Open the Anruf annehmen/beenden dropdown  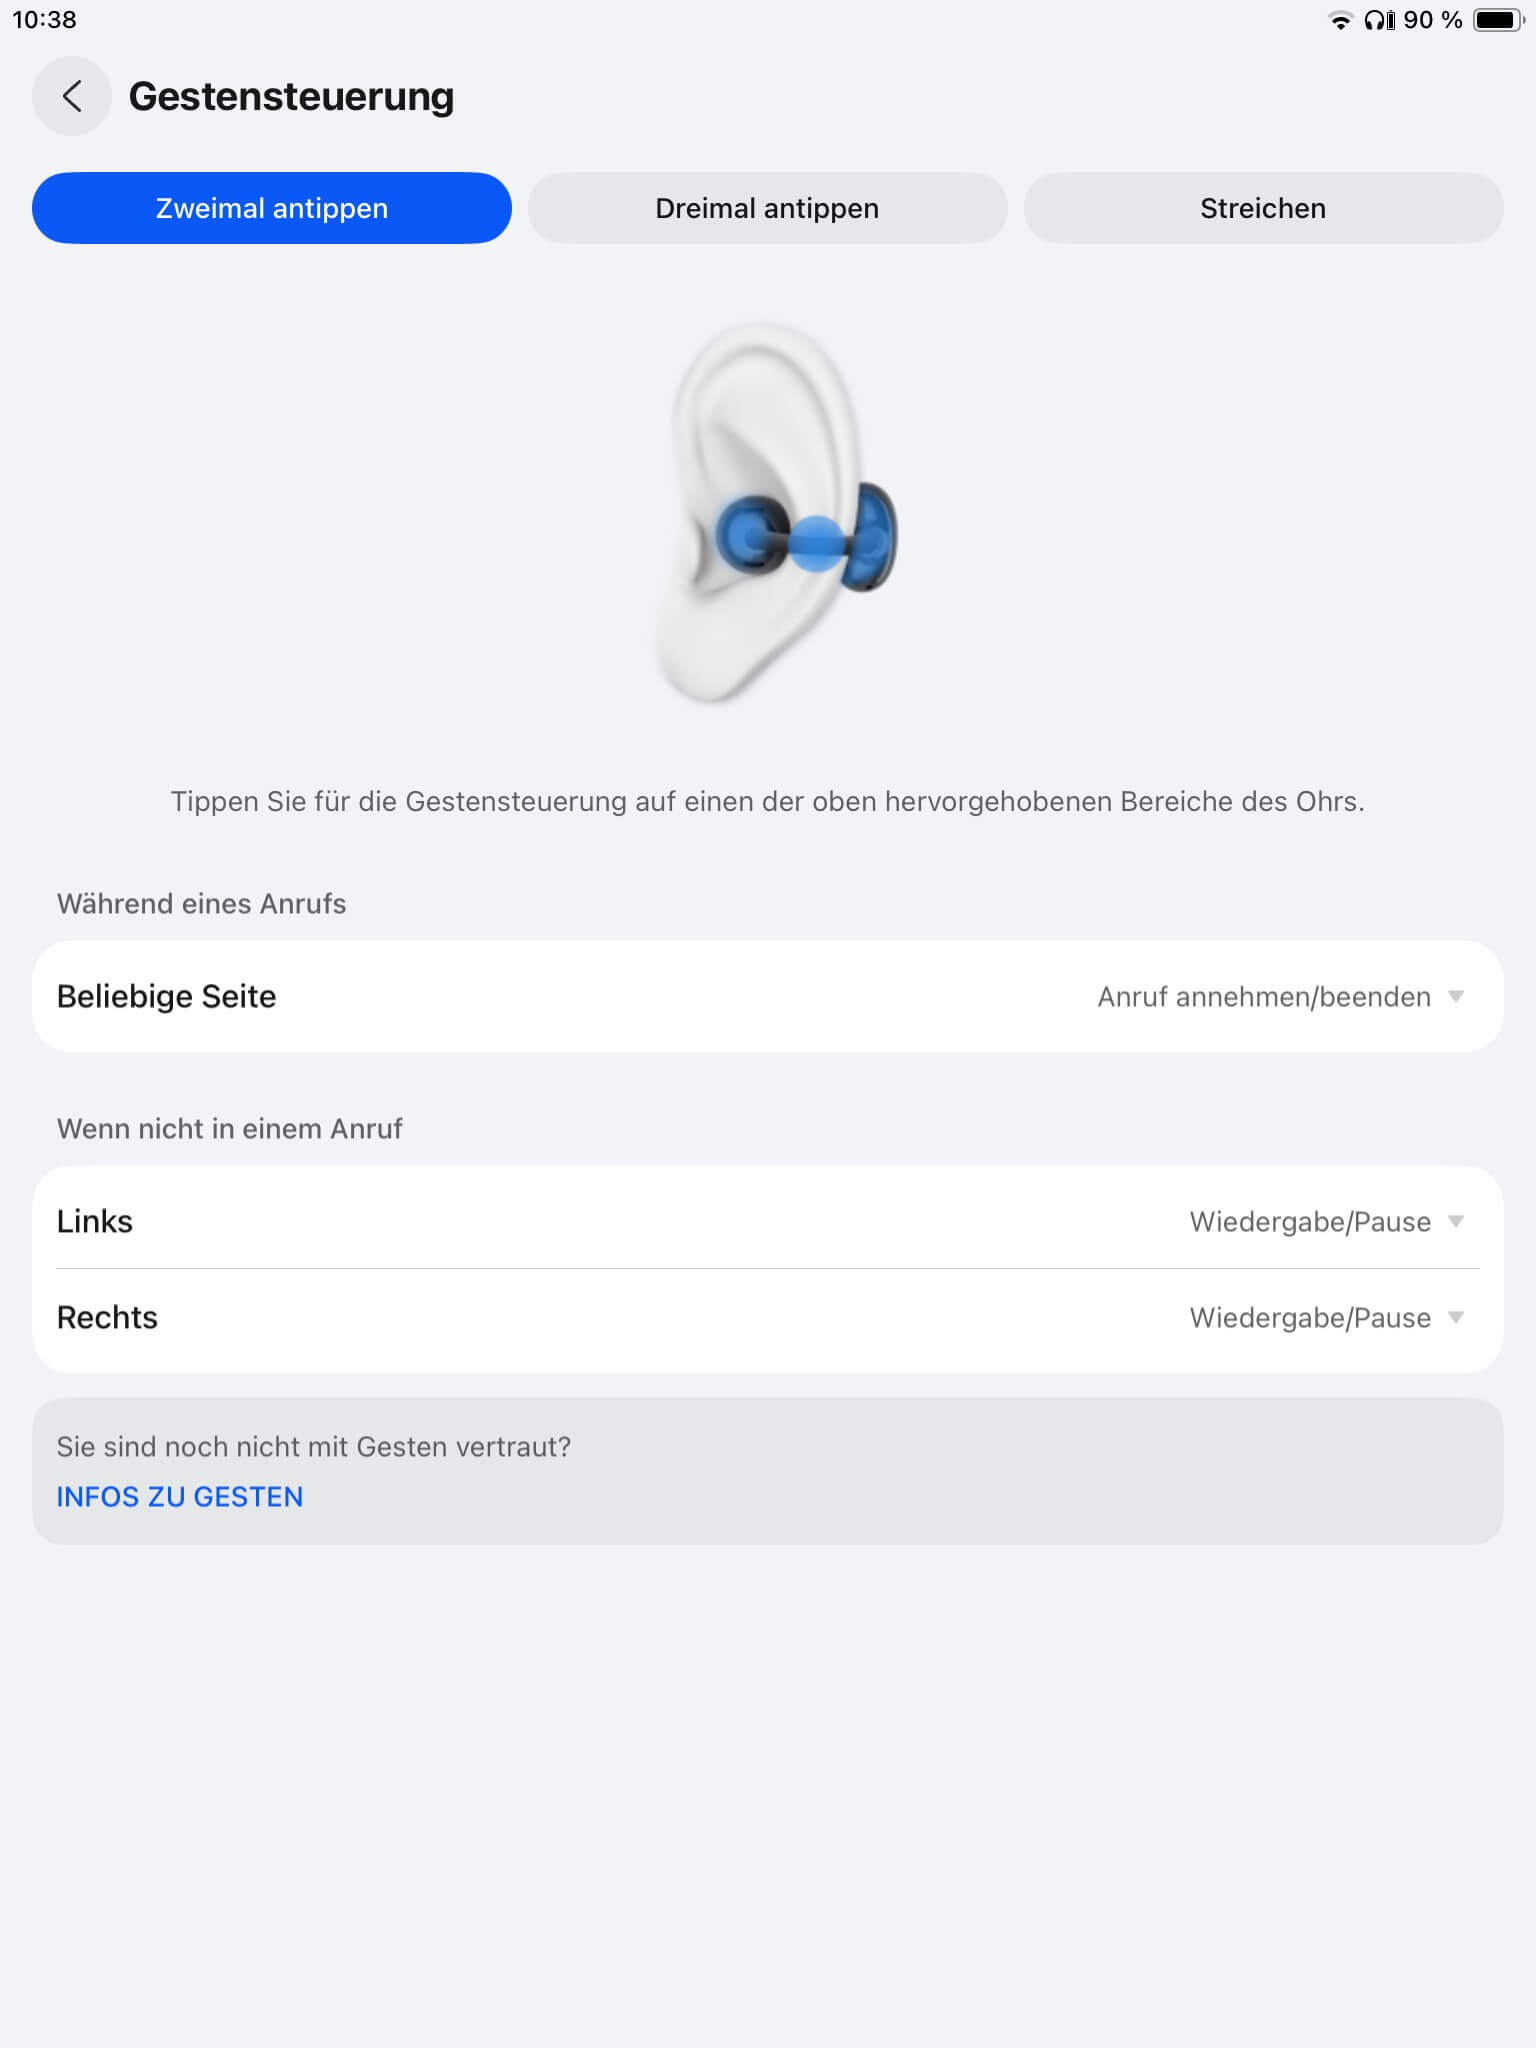click(1264, 997)
